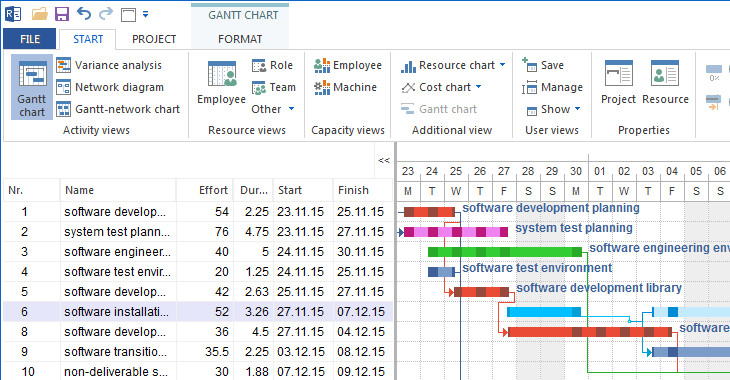Screen dimensions: 730x380
Task: Click the green software engineering Gantt bar
Action: click(x=505, y=252)
